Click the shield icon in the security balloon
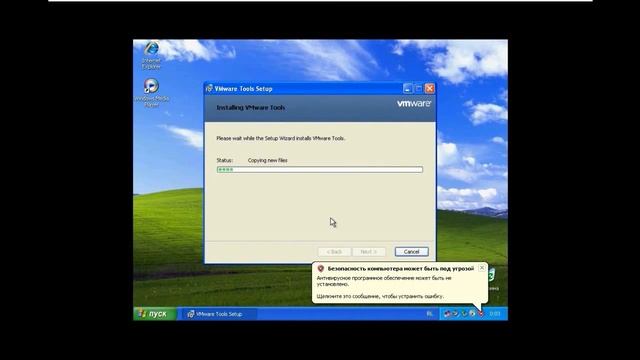This screenshot has width=640, height=360. (x=321, y=269)
